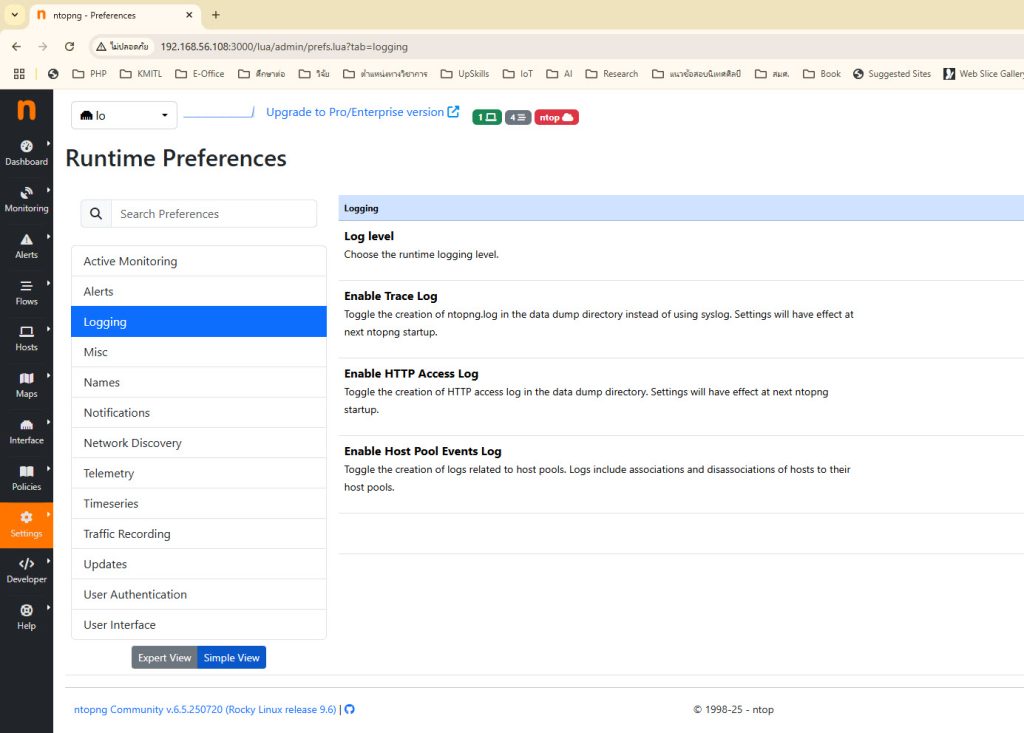Select the Names preferences section
Image resolution: width=1024 pixels, height=733 pixels.
click(199, 382)
